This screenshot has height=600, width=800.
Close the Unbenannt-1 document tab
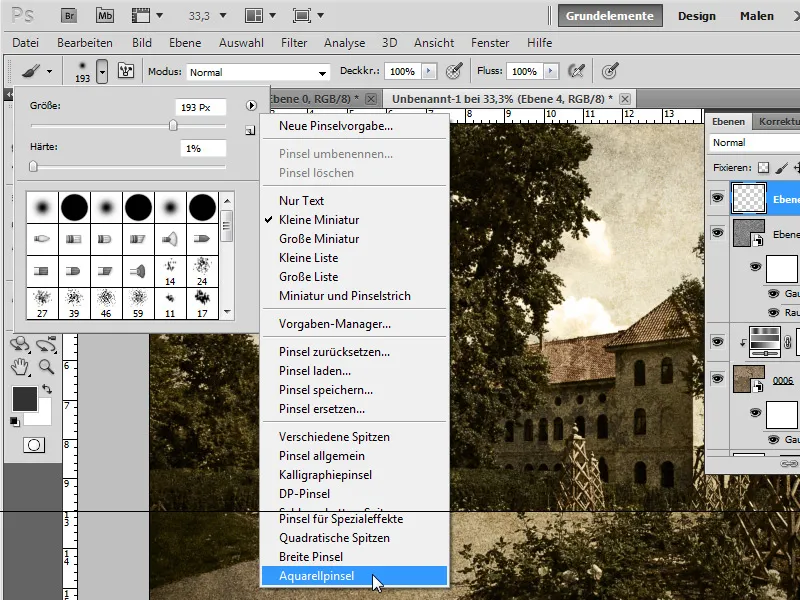(625, 98)
